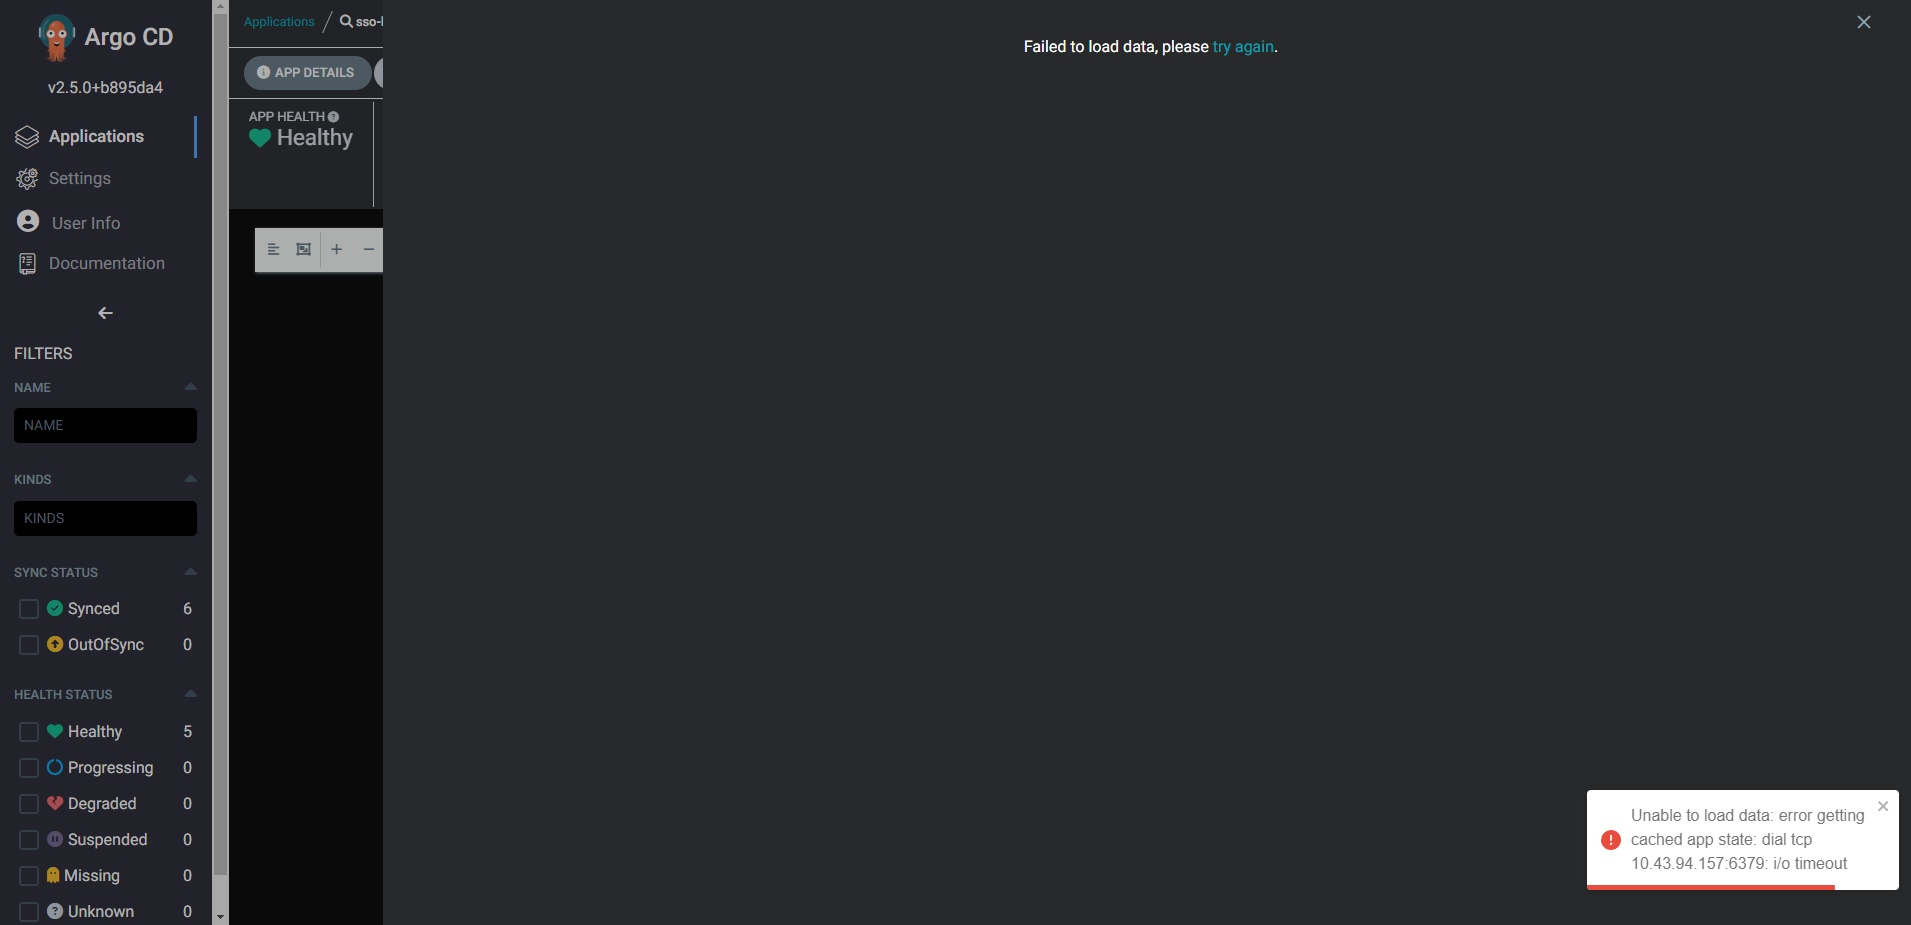Click the Argo CD octopus logo
The width and height of the screenshot is (1911, 925).
tap(57, 36)
